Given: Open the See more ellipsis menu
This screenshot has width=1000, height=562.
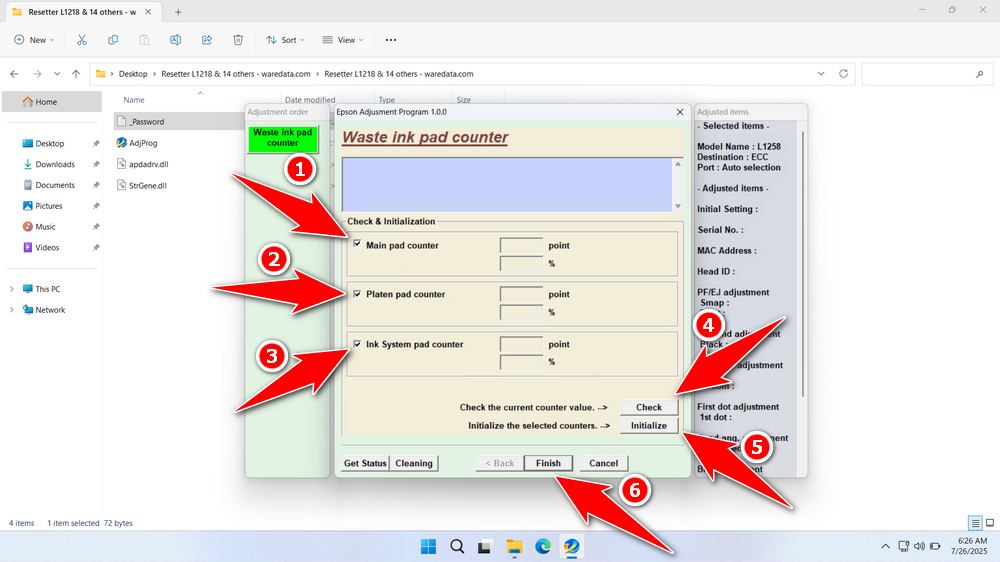Looking at the screenshot, I should [391, 40].
